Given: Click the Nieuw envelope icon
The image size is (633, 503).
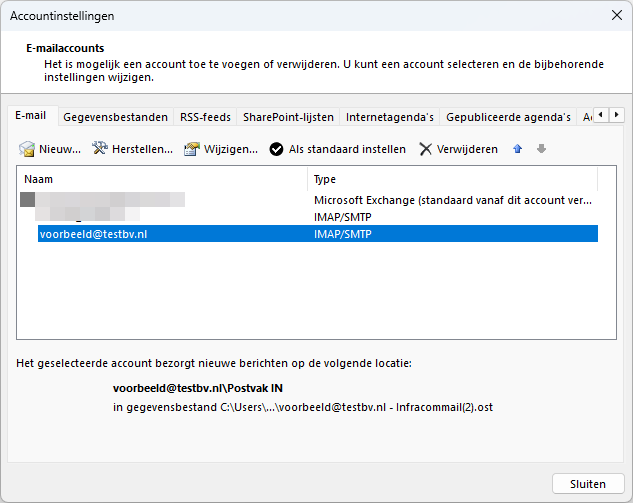Looking at the screenshot, I should click(x=27, y=149).
